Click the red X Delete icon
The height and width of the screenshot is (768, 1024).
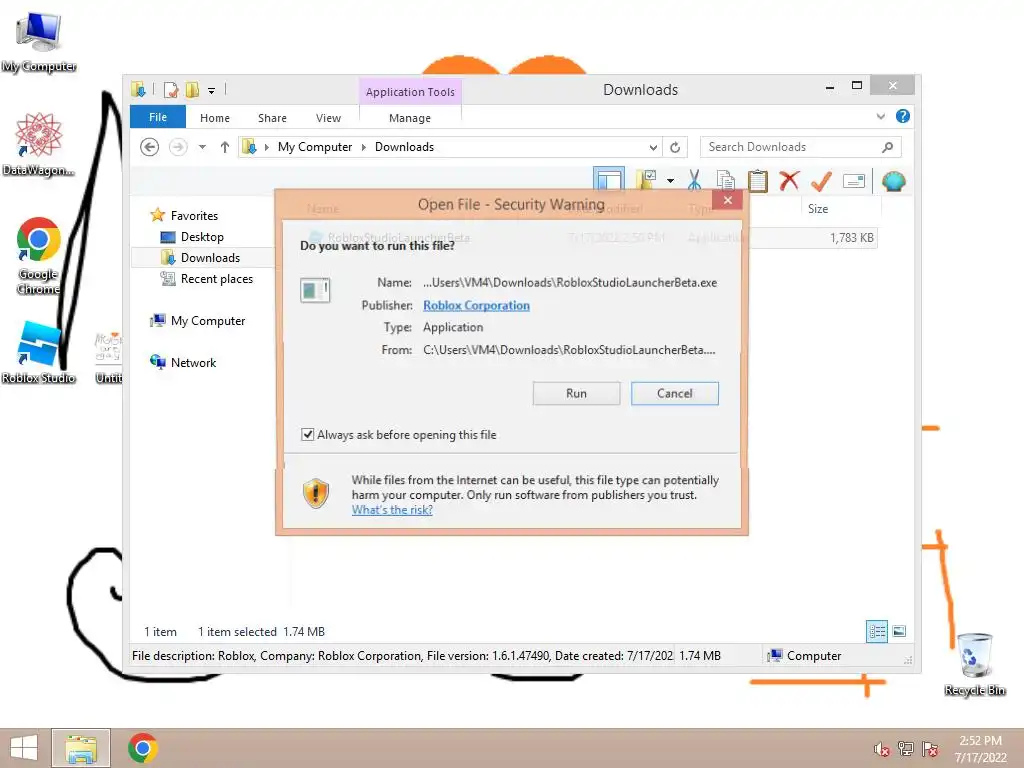[x=790, y=180]
